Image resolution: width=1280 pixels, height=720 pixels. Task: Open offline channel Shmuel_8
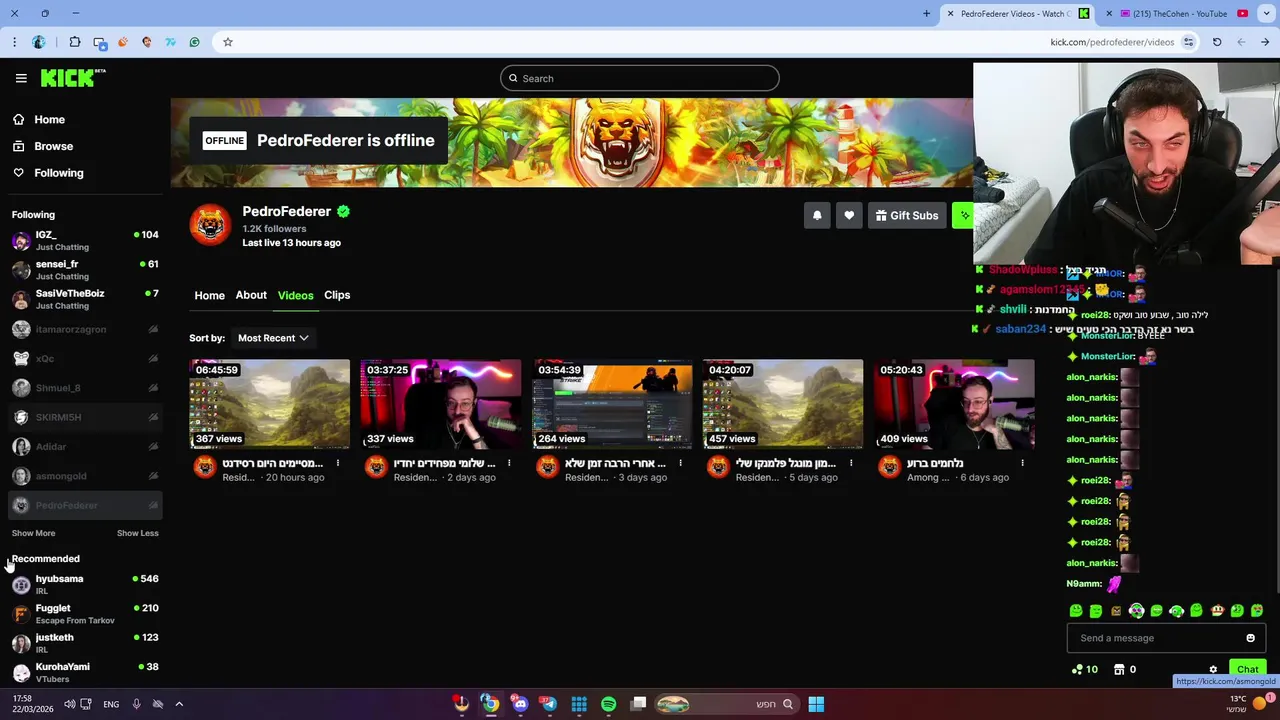85,388
